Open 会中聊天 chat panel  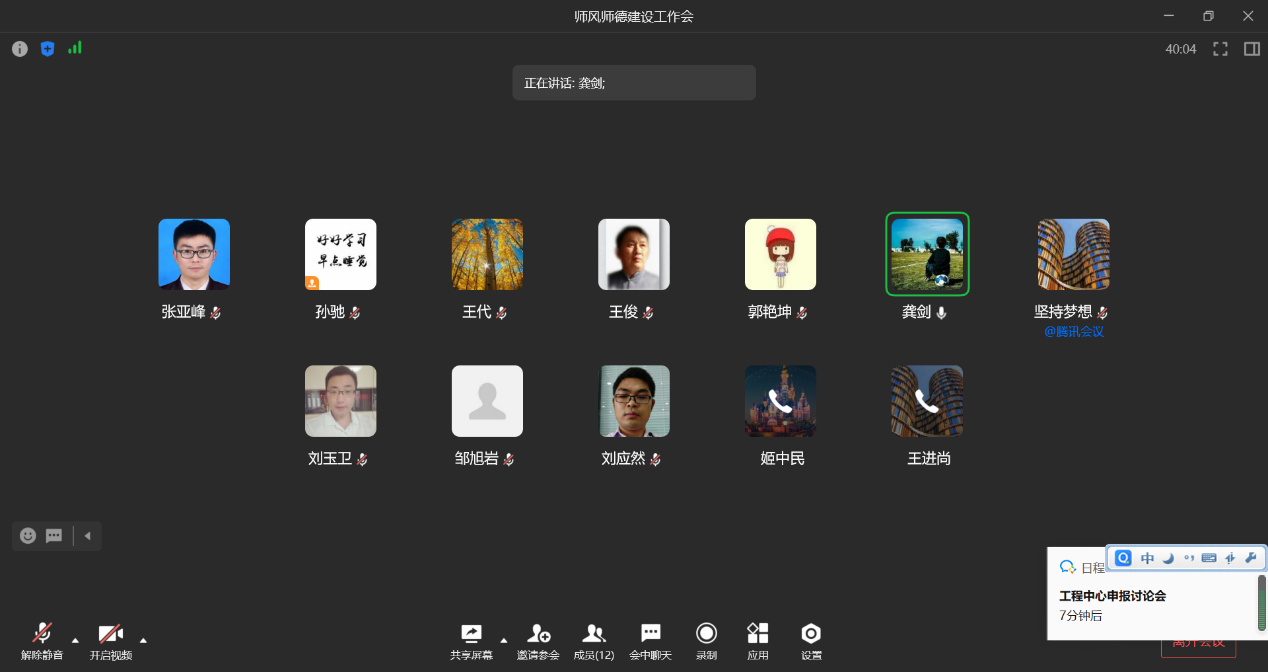[x=650, y=640]
